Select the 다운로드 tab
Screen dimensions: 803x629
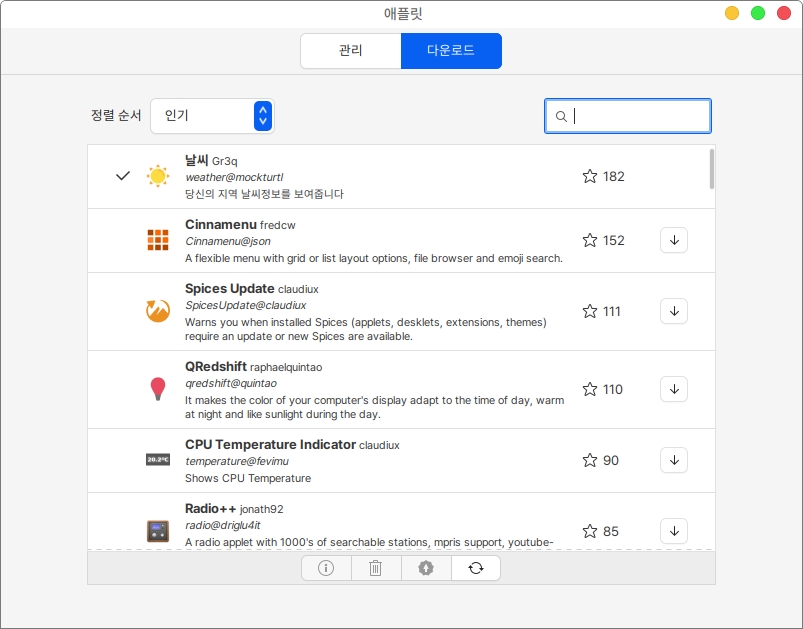click(451, 51)
